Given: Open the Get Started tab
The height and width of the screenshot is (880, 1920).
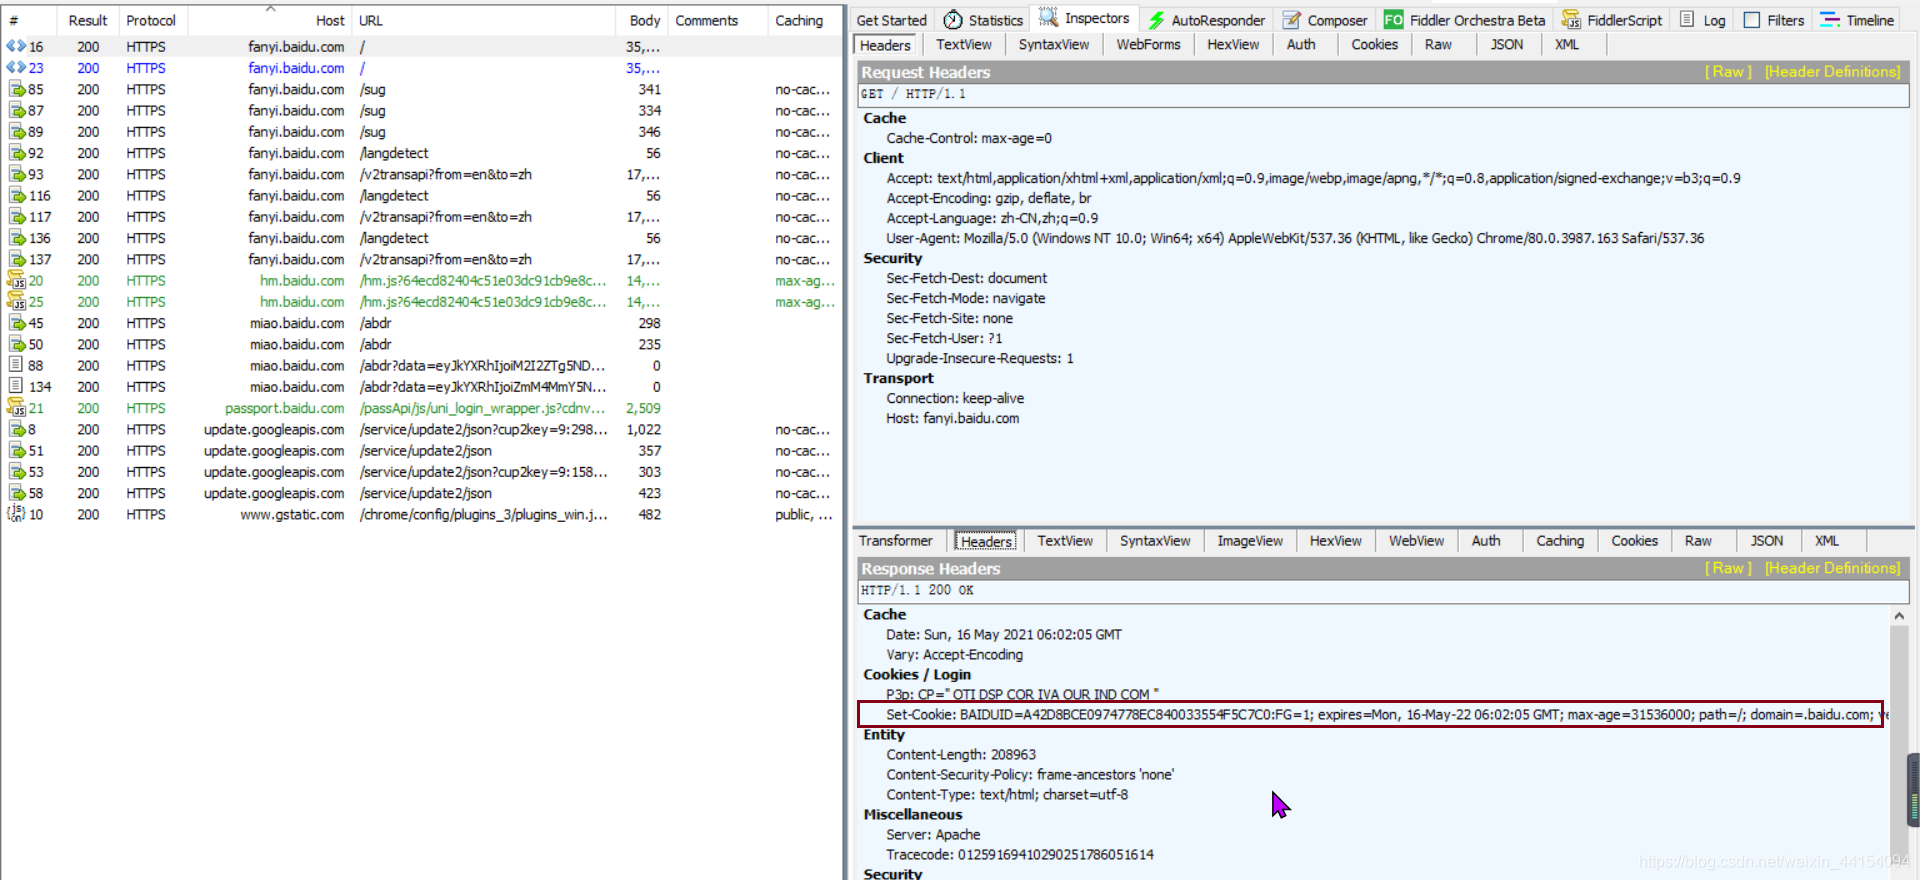Looking at the screenshot, I should [892, 20].
